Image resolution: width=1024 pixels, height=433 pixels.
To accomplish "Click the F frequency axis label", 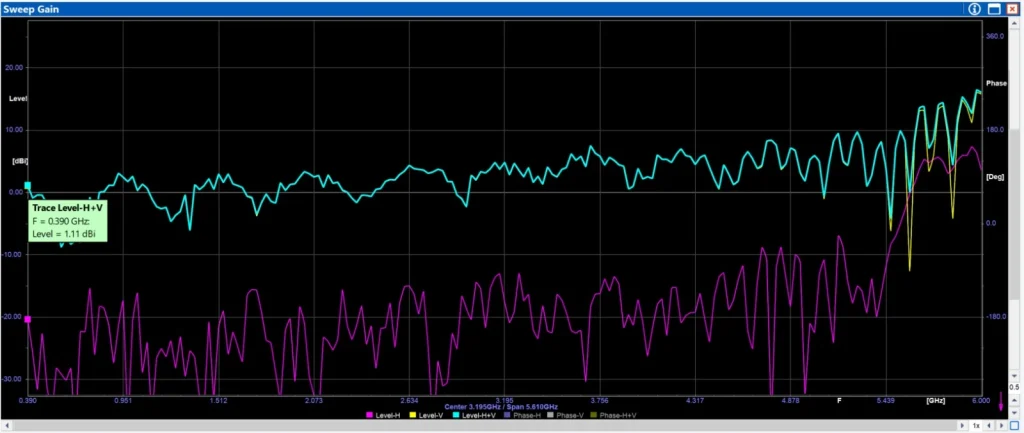I will point(840,400).
